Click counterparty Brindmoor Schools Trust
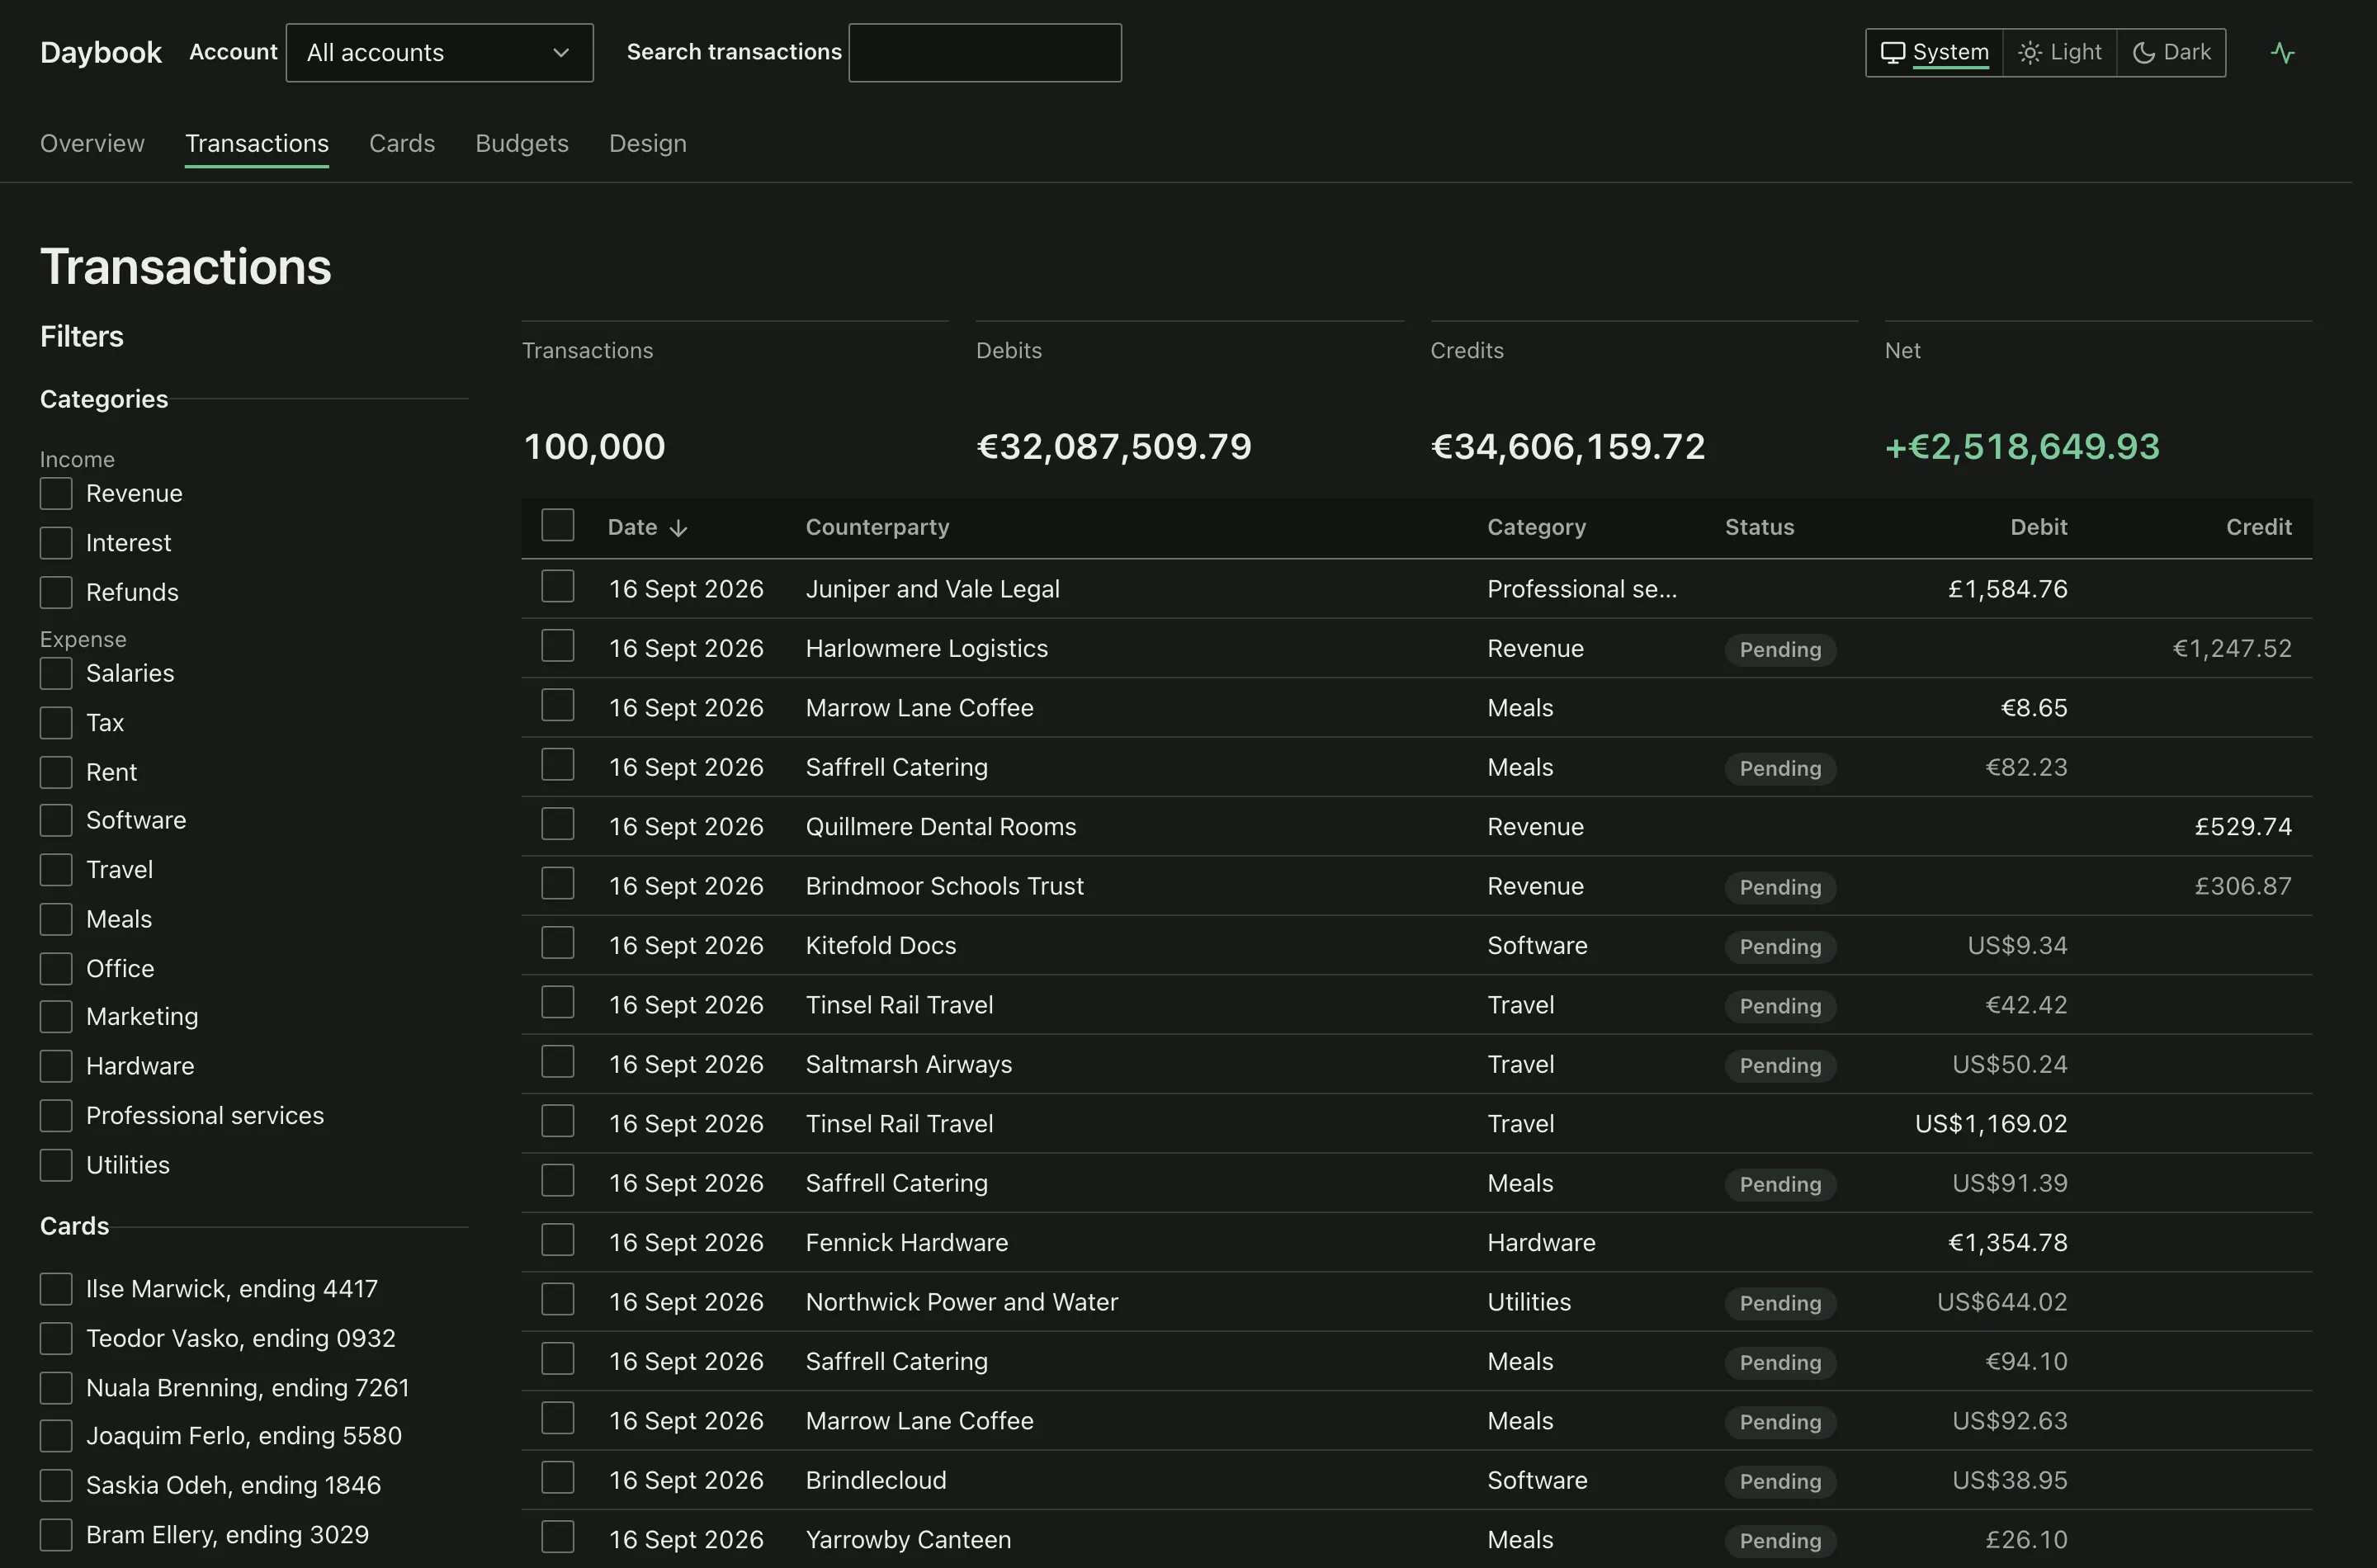This screenshot has width=2377, height=1568. click(x=944, y=887)
